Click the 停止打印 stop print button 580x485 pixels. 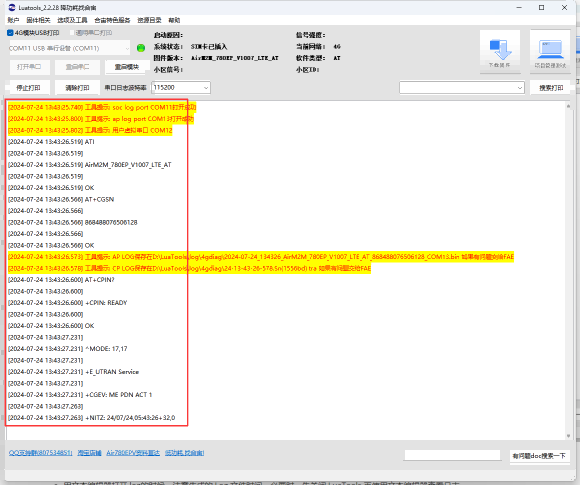click(28, 88)
